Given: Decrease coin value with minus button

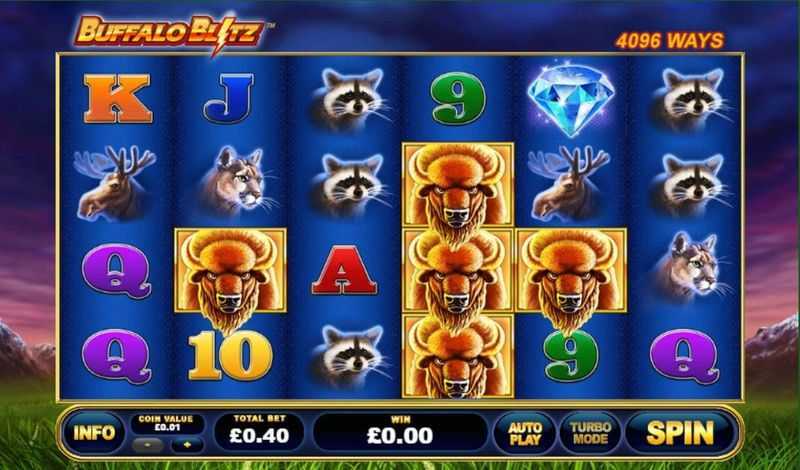Looking at the screenshot, I should coord(147,445).
